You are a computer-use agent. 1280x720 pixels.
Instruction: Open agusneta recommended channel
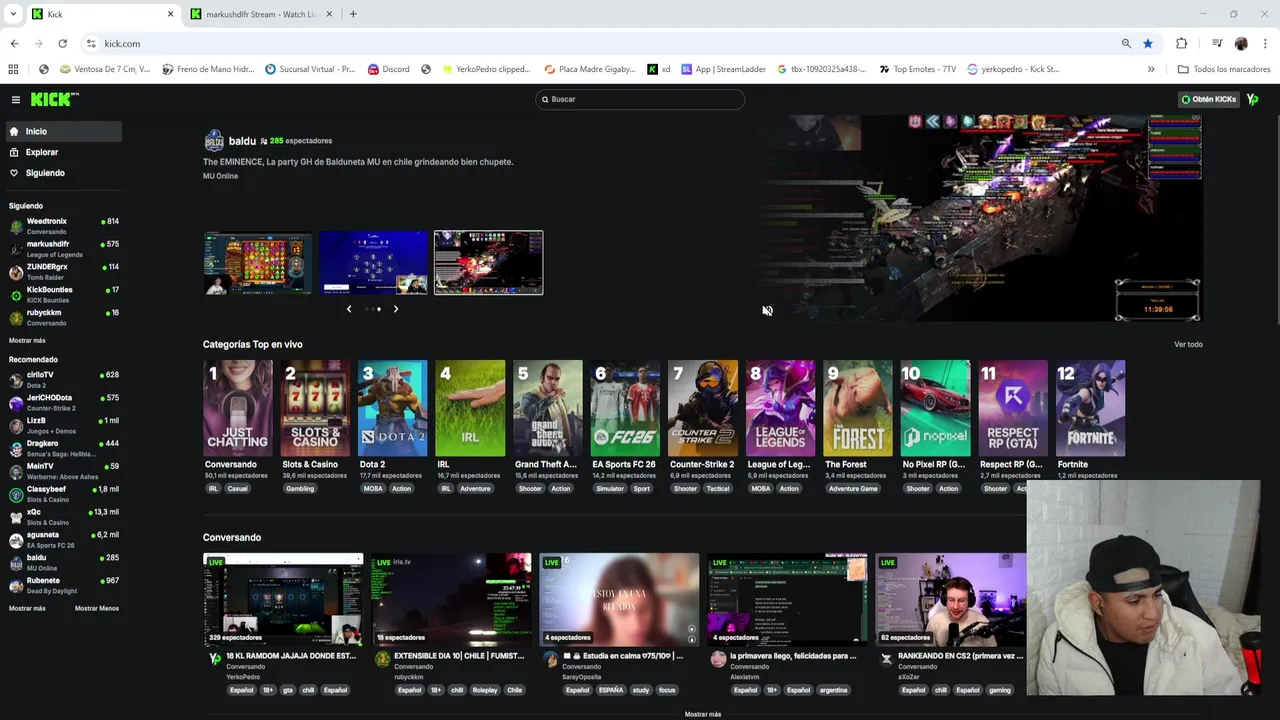pyautogui.click(x=63, y=540)
